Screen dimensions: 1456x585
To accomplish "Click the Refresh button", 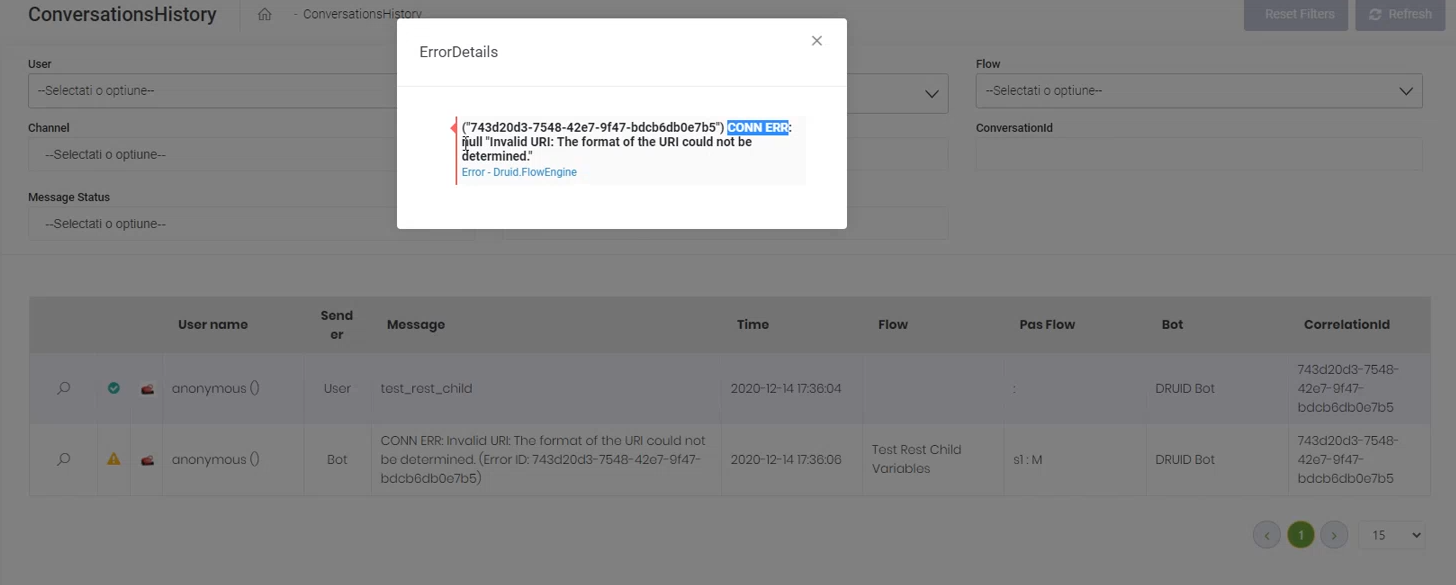I will pyautogui.click(x=1400, y=15).
